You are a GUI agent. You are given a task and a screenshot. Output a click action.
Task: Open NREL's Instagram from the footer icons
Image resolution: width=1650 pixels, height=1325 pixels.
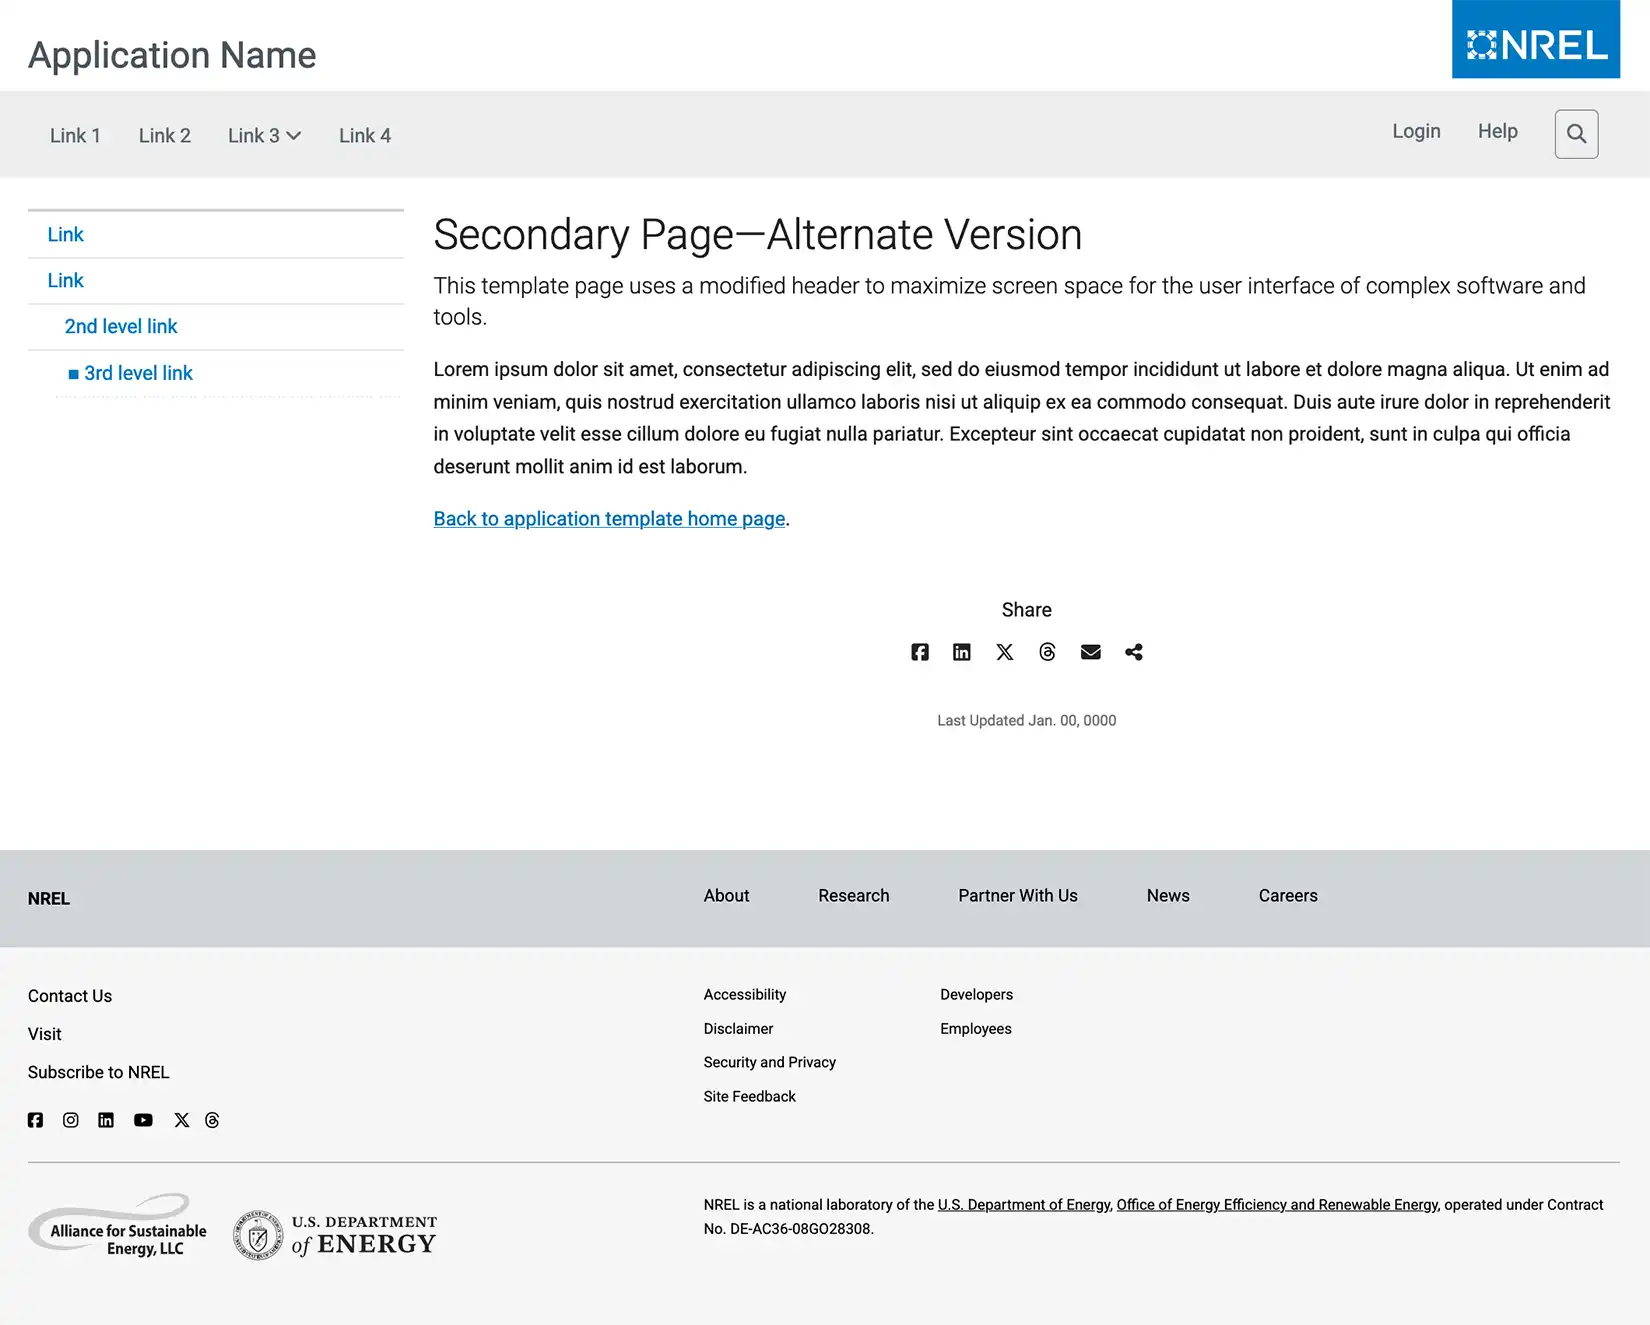[70, 1120]
